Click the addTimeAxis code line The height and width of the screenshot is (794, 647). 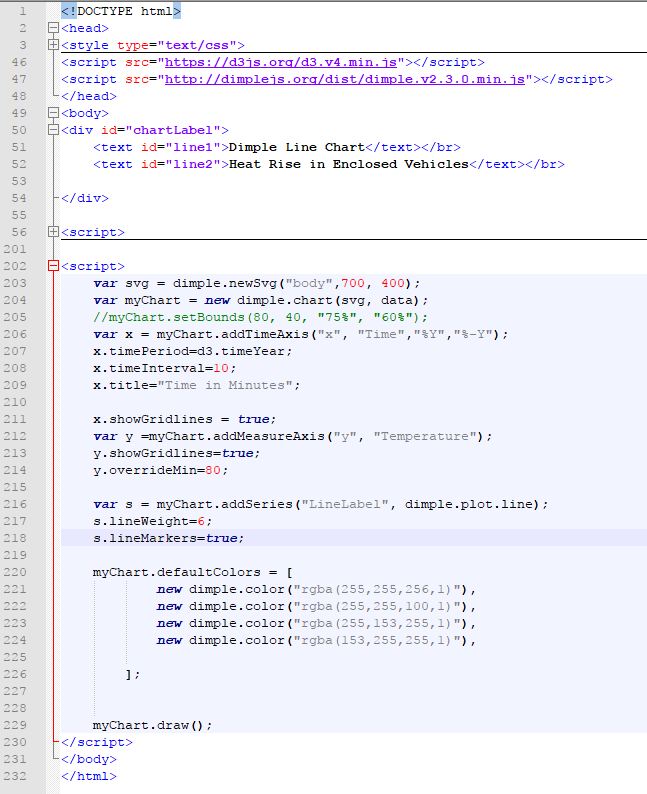[x=301, y=334]
